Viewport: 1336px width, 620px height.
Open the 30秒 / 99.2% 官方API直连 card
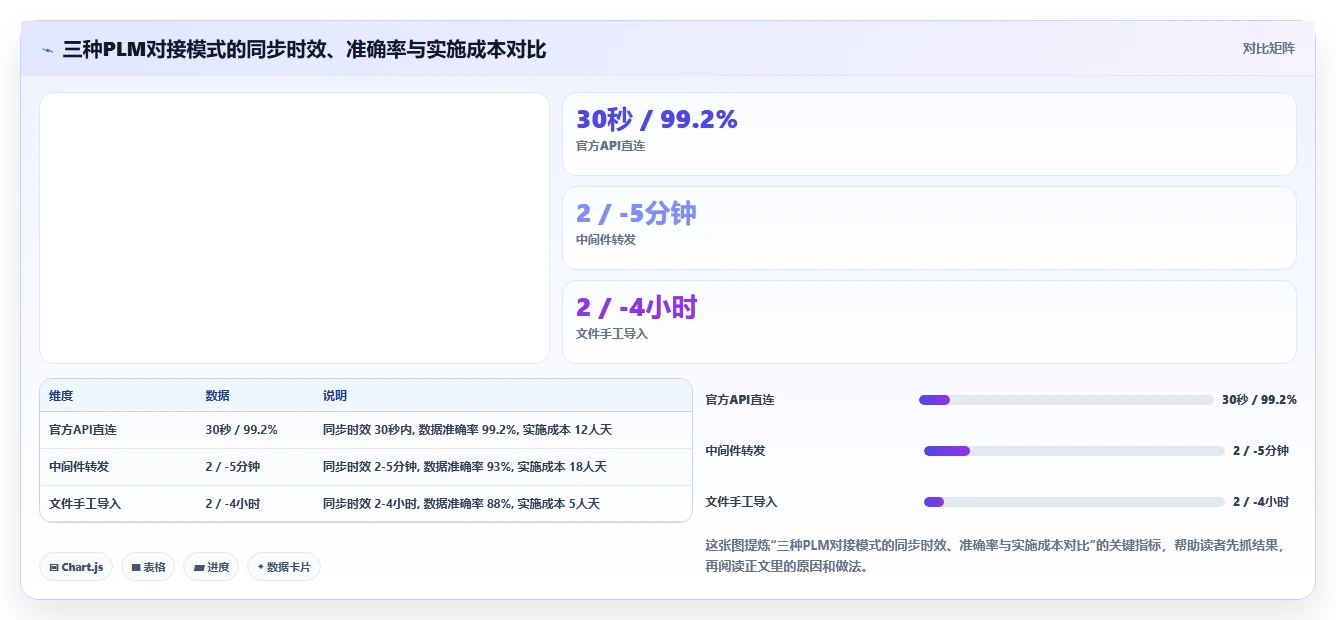pyautogui.click(x=929, y=134)
